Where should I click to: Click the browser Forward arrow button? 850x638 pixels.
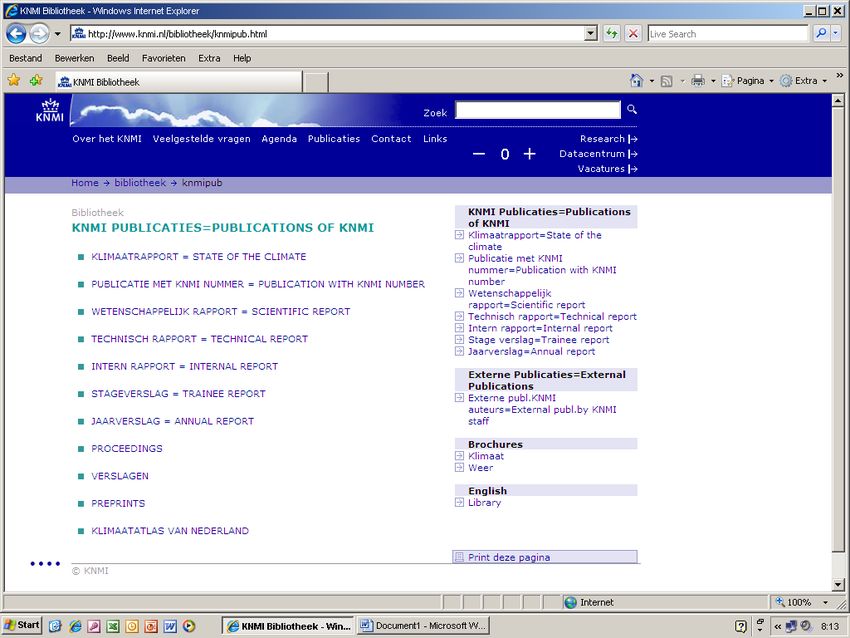39,34
